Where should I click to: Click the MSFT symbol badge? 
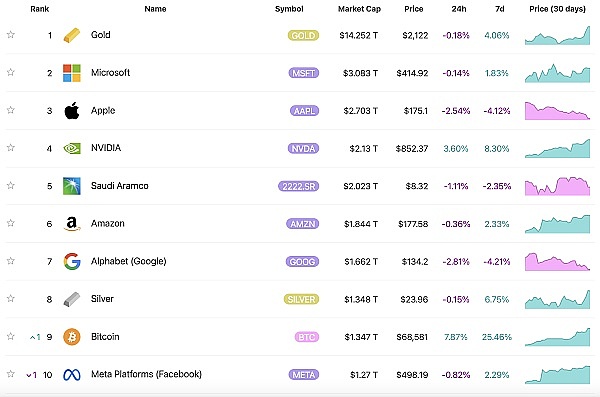(304, 73)
